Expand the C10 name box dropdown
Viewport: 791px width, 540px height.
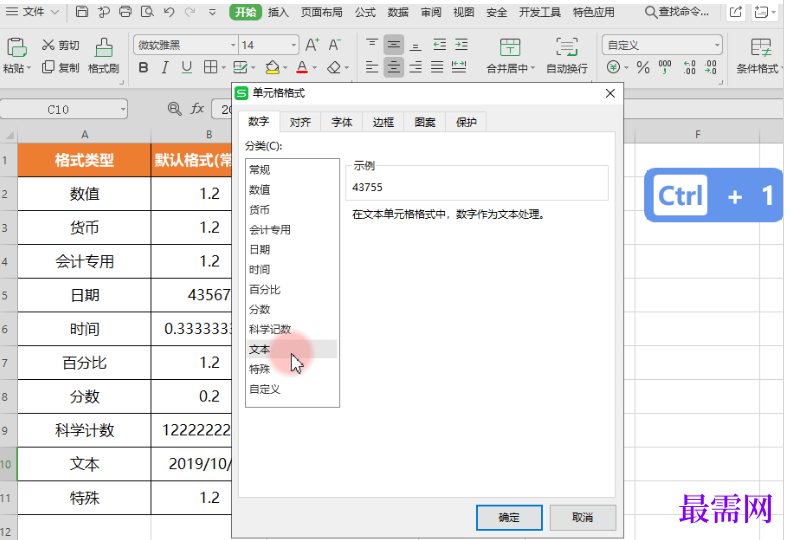click(123, 109)
